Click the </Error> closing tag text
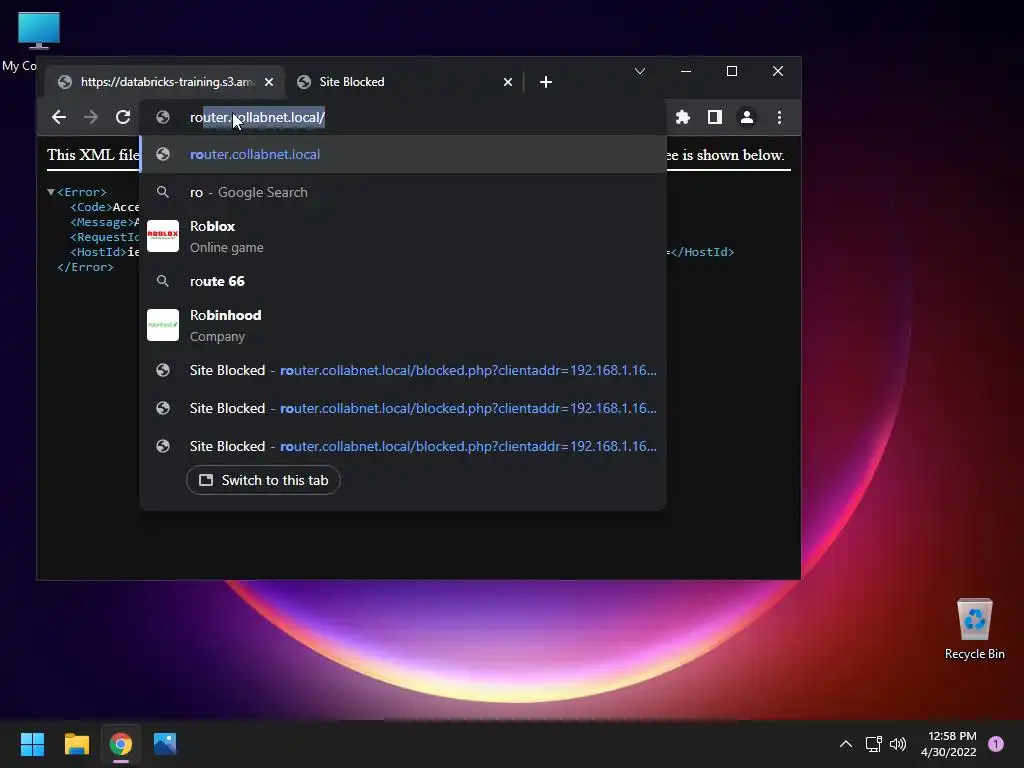Image resolution: width=1024 pixels, height=768 pixels. pyautogui.click(x=86, y=267)
